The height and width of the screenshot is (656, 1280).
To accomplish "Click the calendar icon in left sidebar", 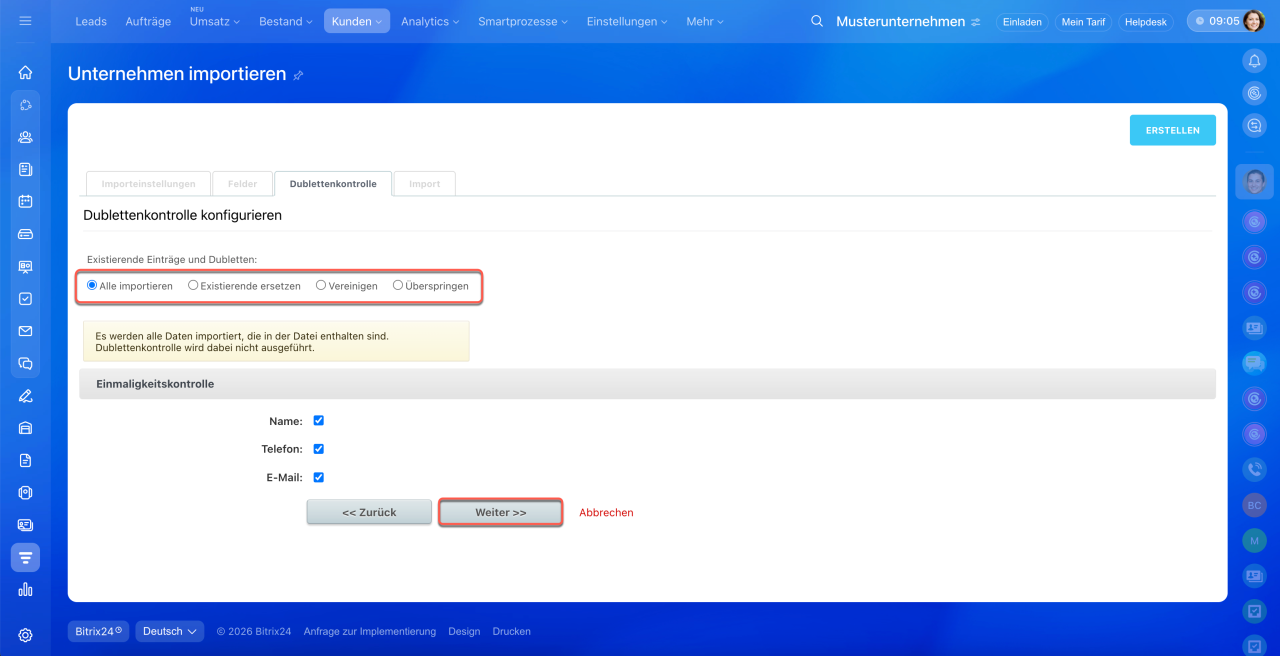I will 25,201.
